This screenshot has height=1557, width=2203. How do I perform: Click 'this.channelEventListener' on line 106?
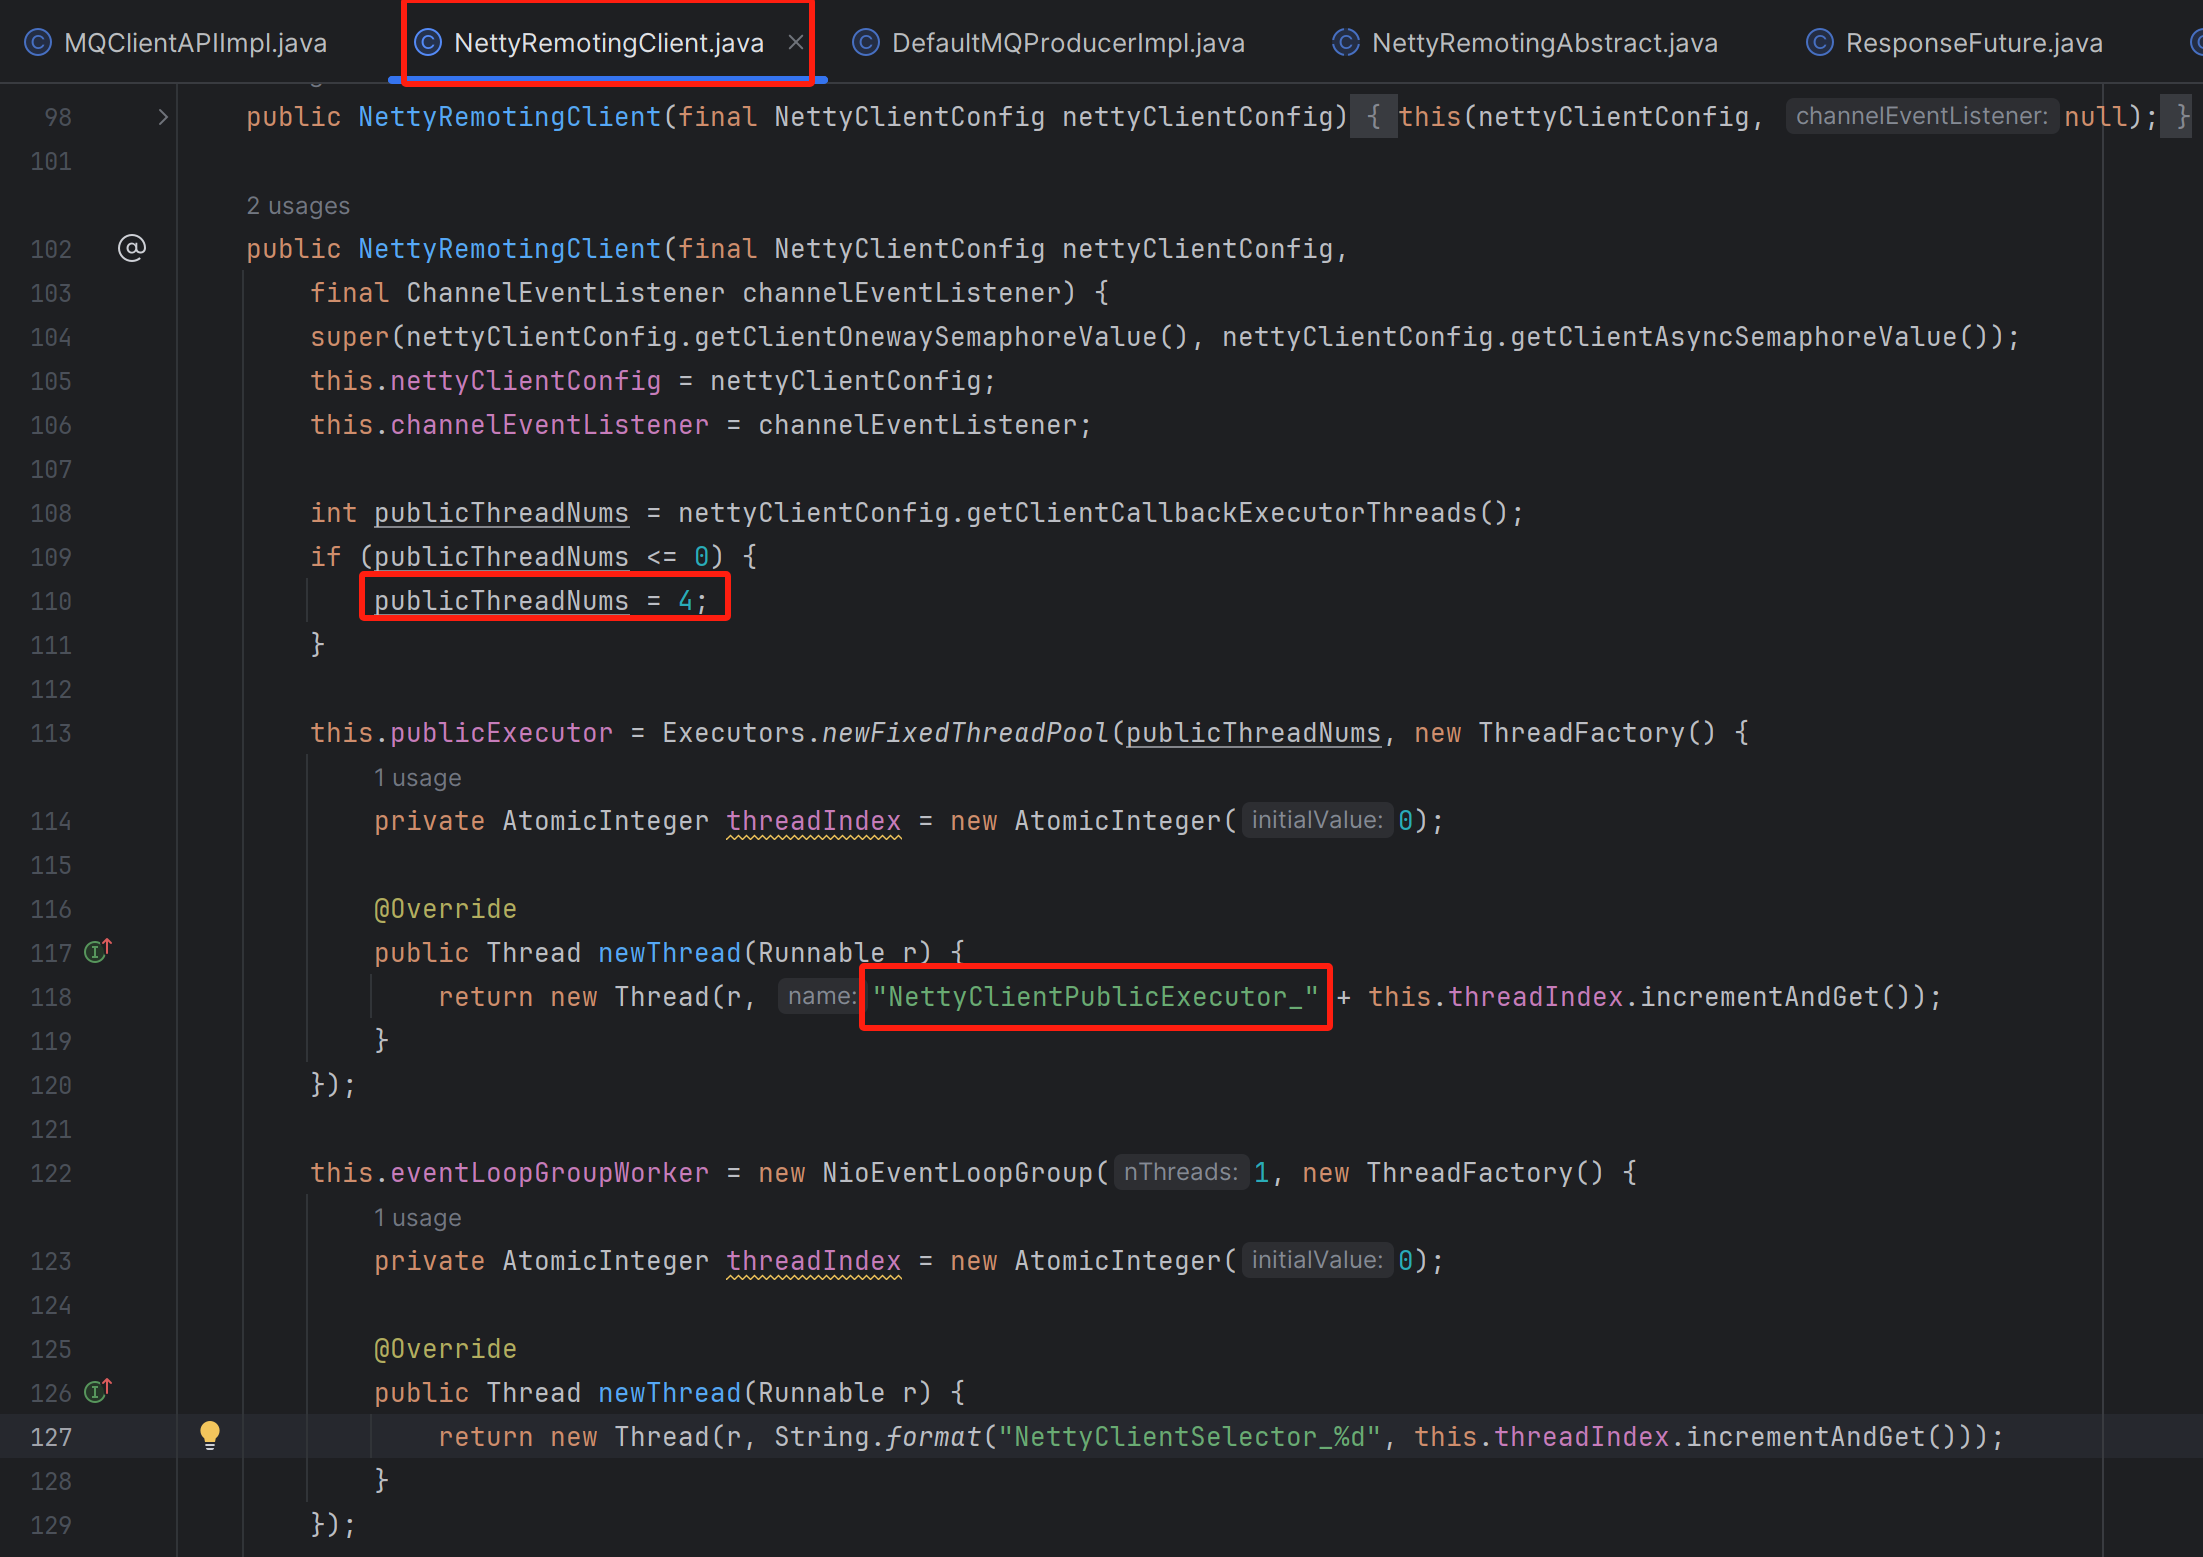(509, 425)
